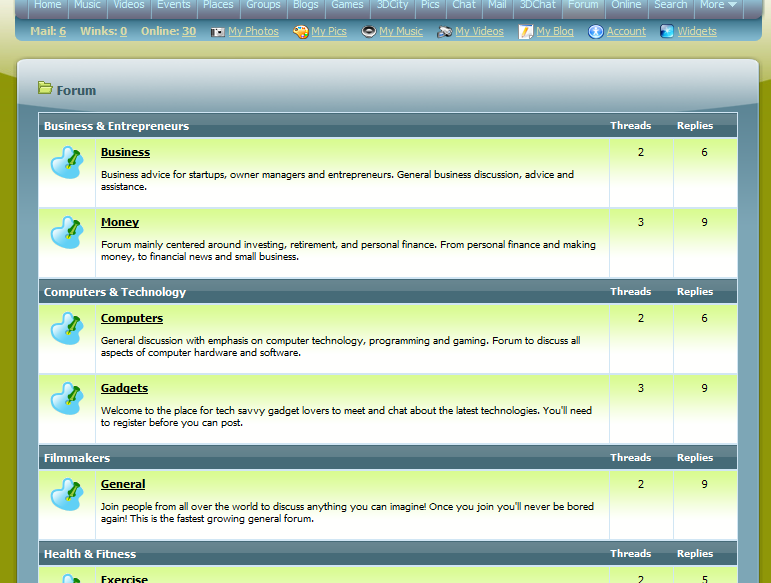Click the Widgets icon
The image size is (771, 583).
pos(667,32)
